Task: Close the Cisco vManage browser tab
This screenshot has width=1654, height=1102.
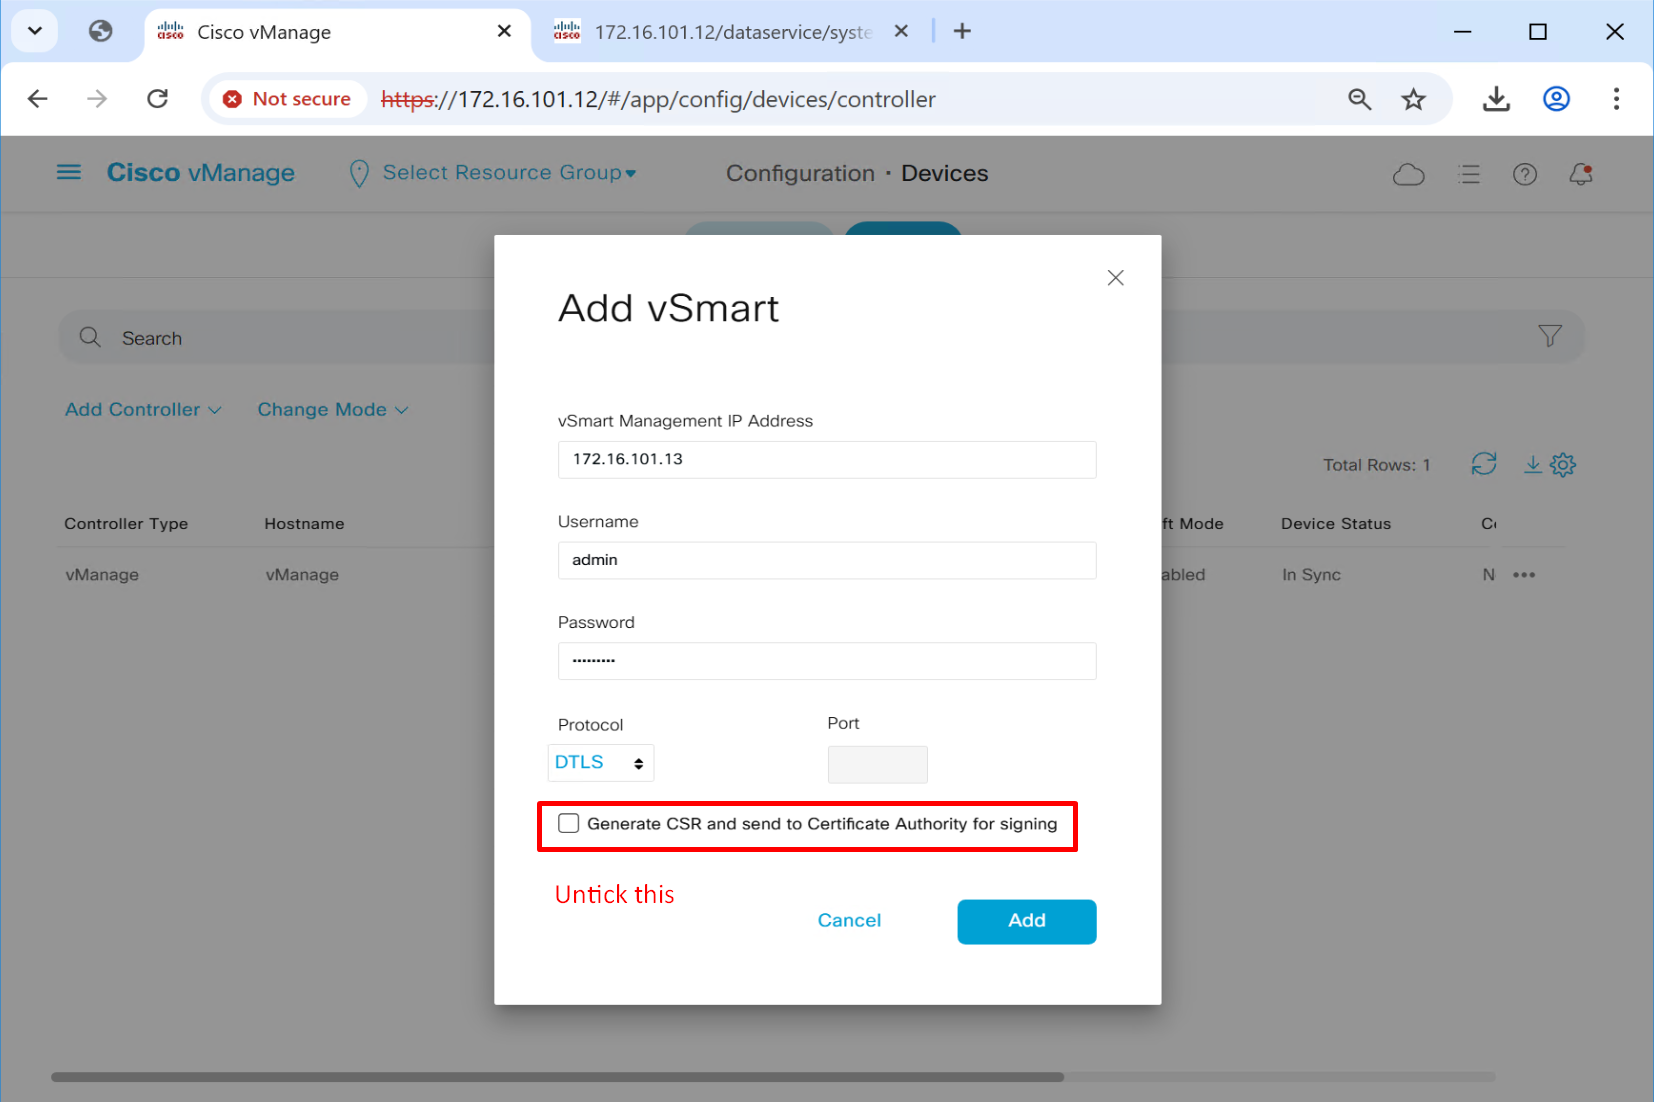Action: 504,31
